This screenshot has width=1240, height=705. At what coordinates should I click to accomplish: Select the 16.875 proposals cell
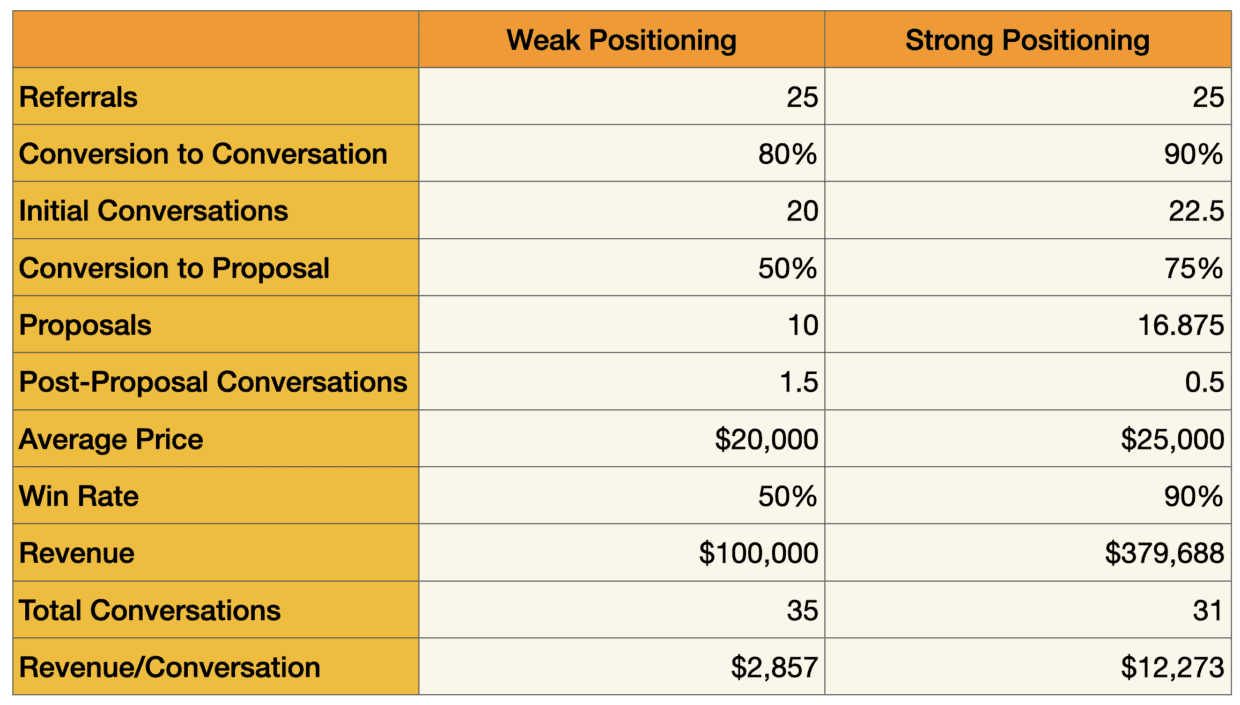(x=1028, y=325)
